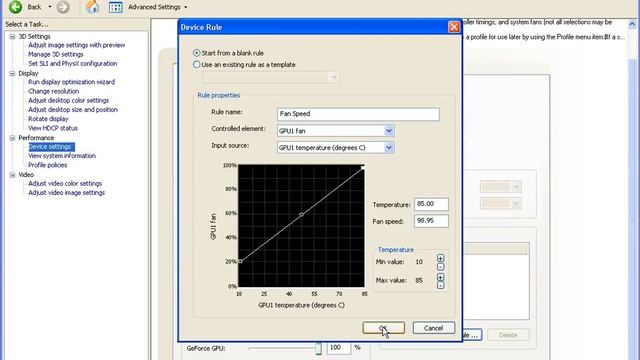Screen dimensions: 640x360
Task: Click the Fan speed value field
Action: pos(431,221)
